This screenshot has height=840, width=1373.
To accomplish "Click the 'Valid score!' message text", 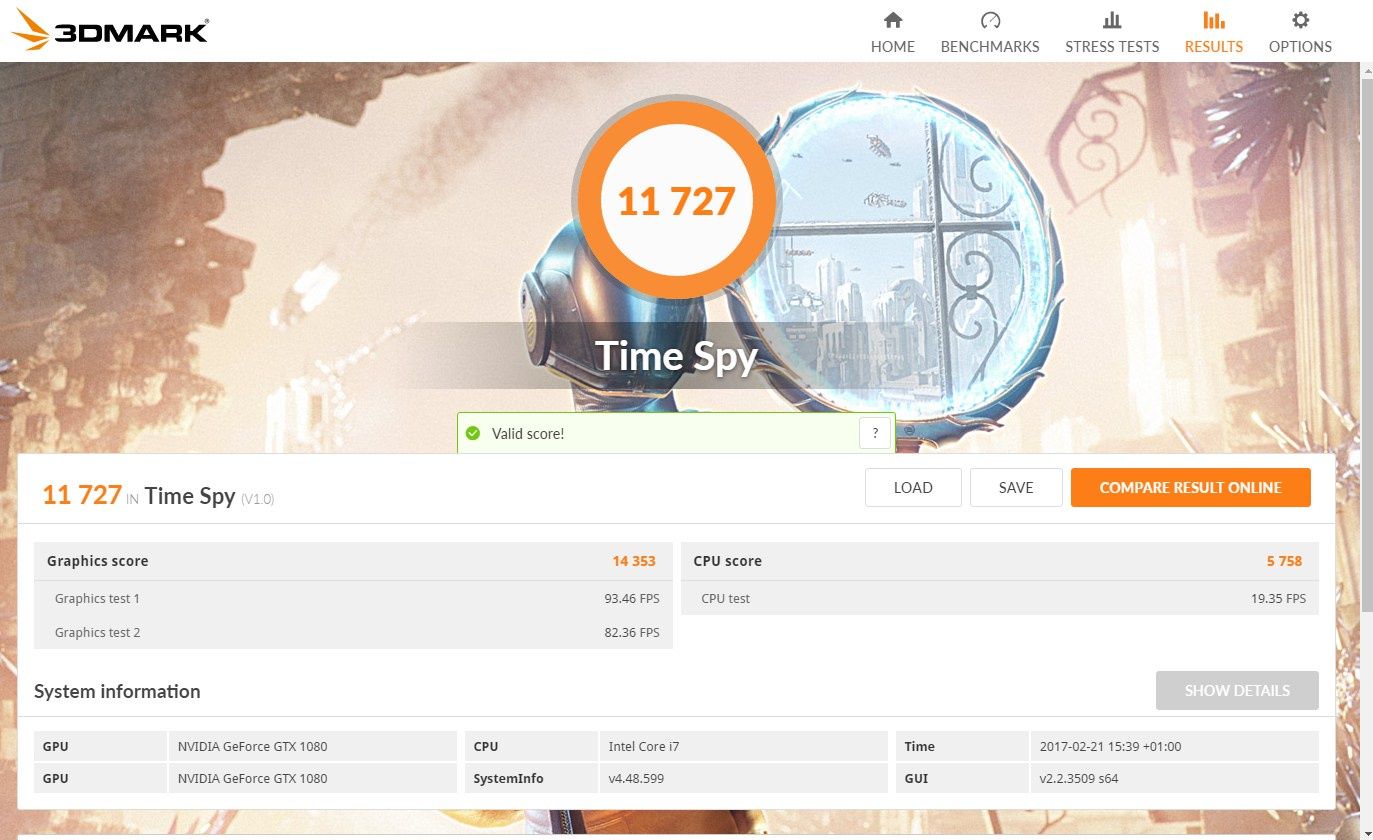I will [528, 434].
